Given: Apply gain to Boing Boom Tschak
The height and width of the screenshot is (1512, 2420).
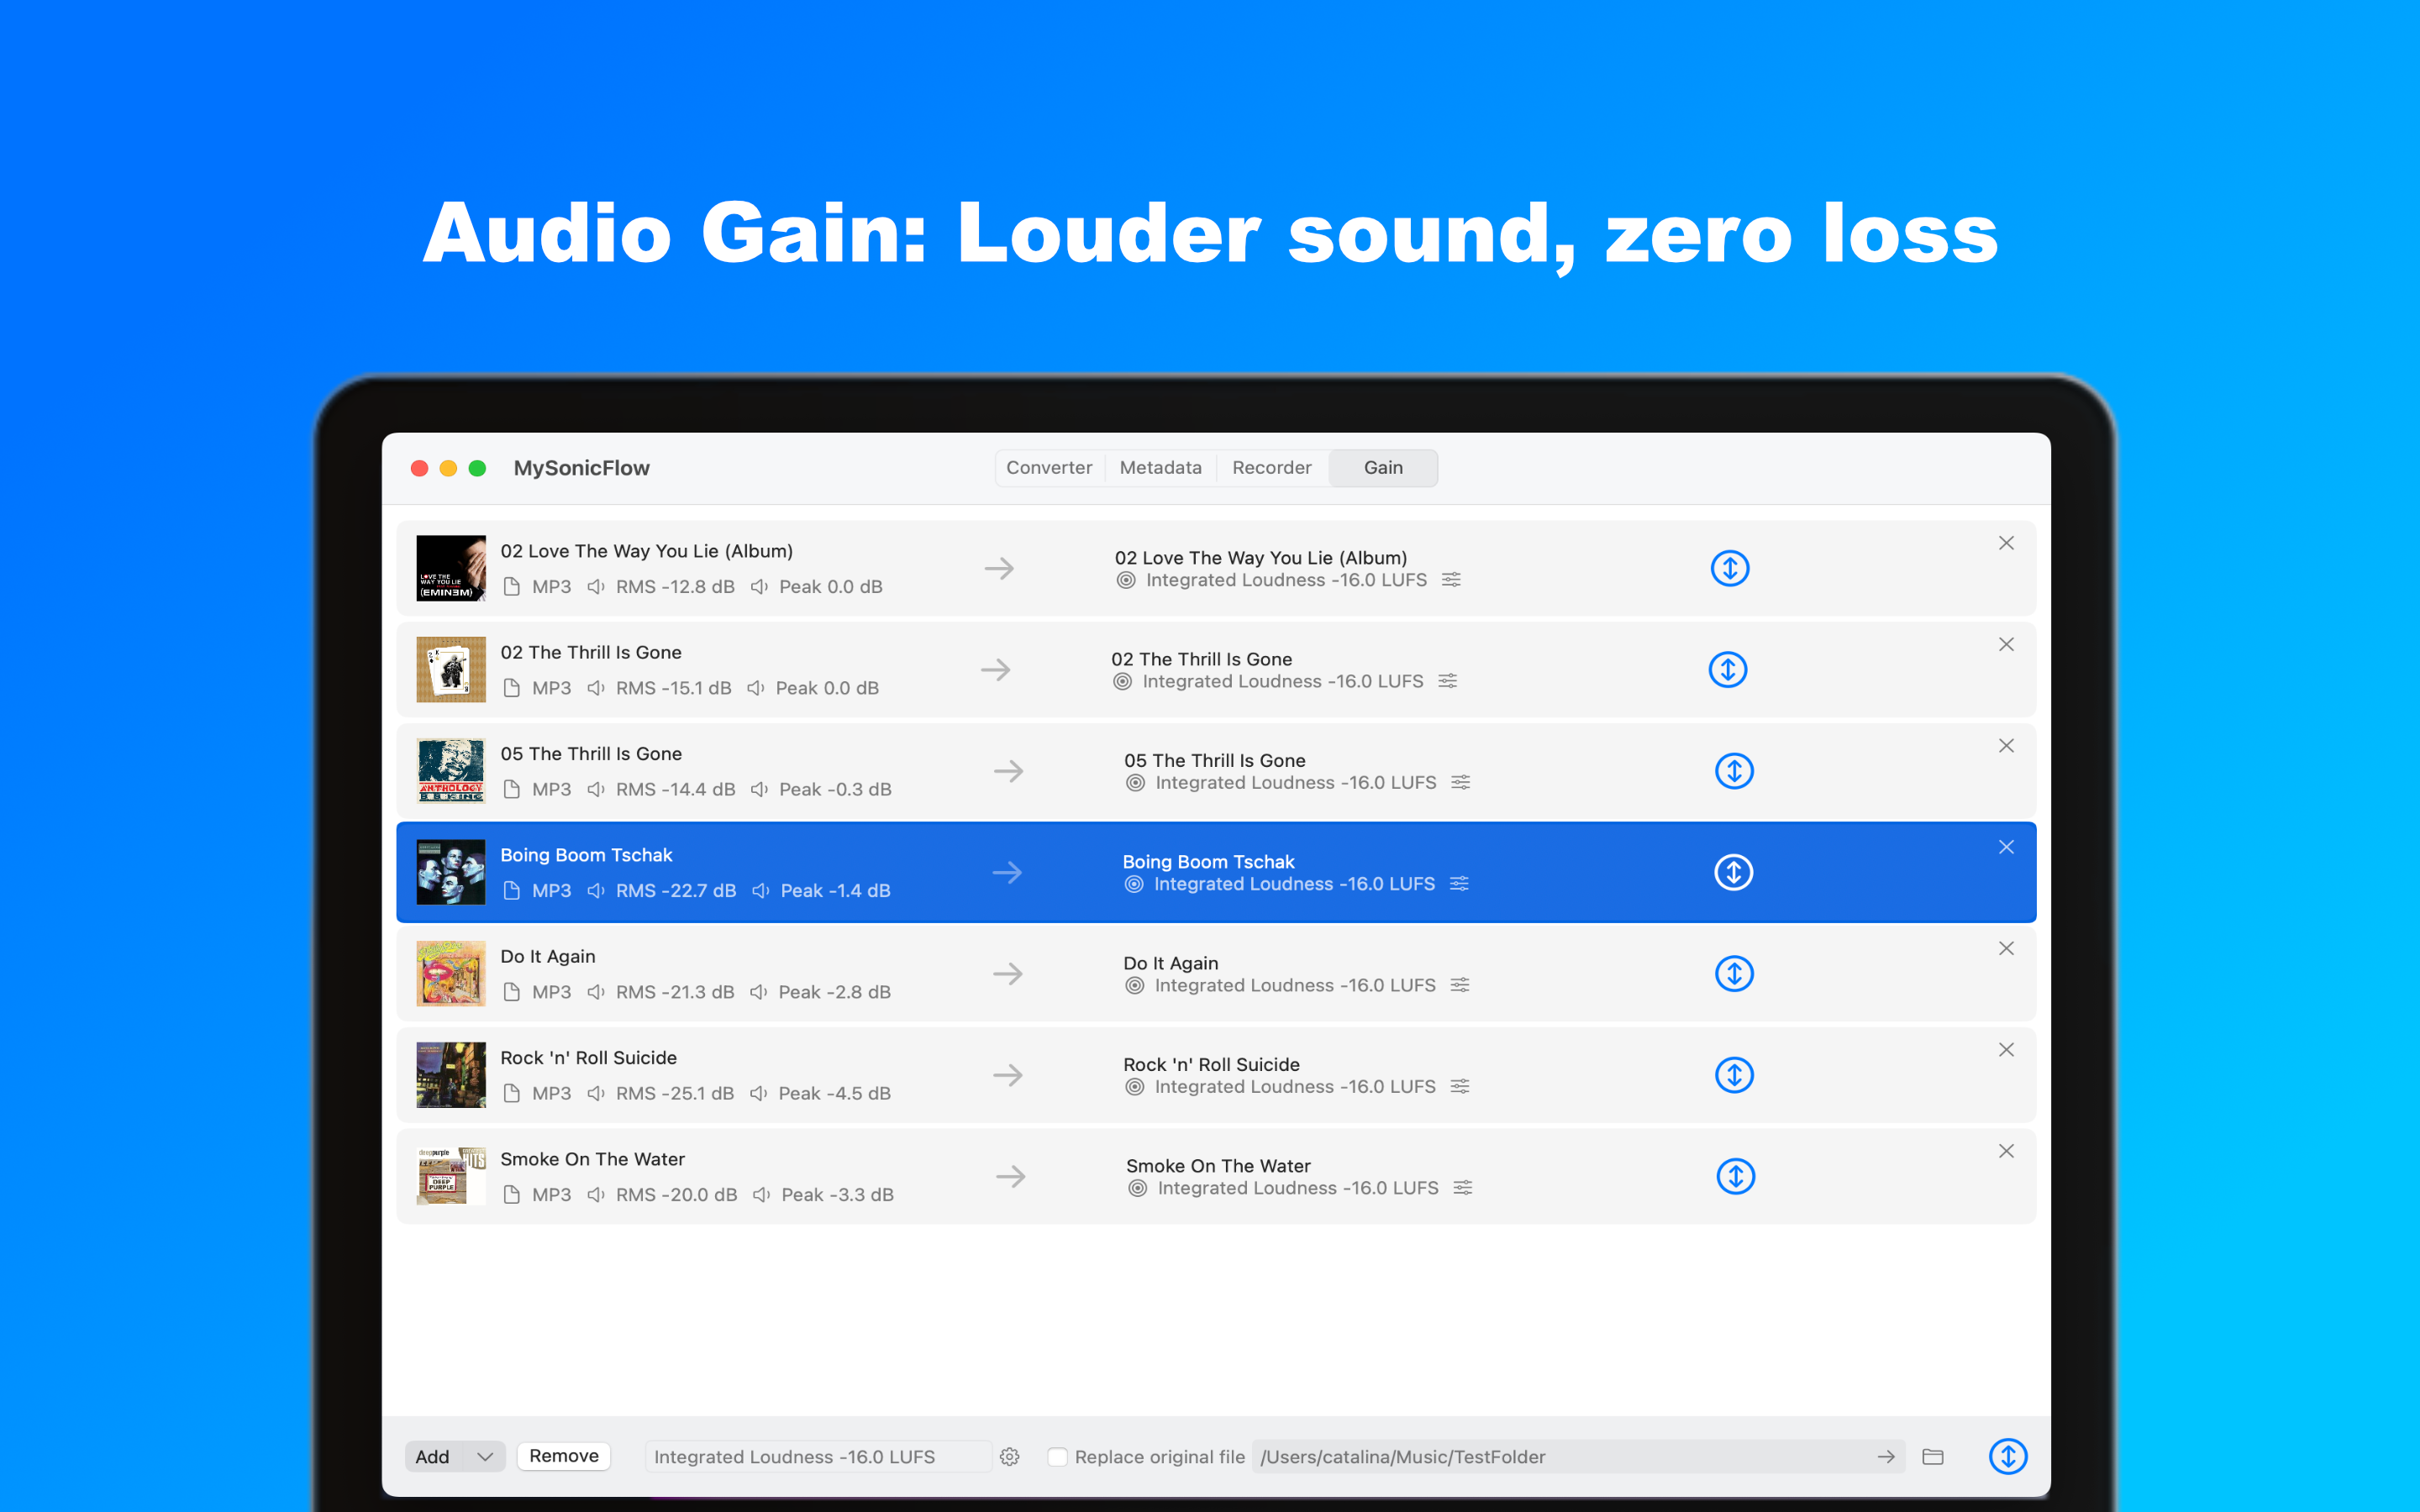Looking at the screenshot, I should click(1733, 872).
